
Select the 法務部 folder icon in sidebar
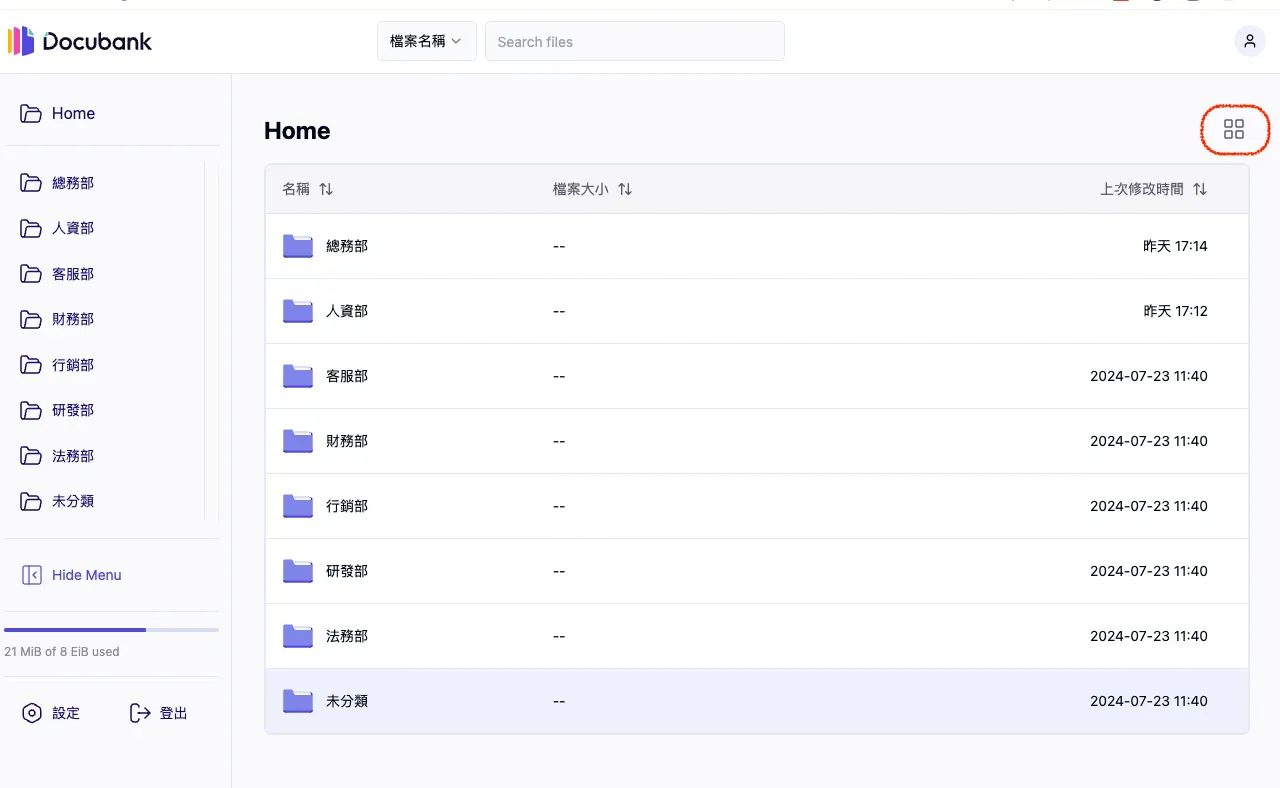coord(31,456)
